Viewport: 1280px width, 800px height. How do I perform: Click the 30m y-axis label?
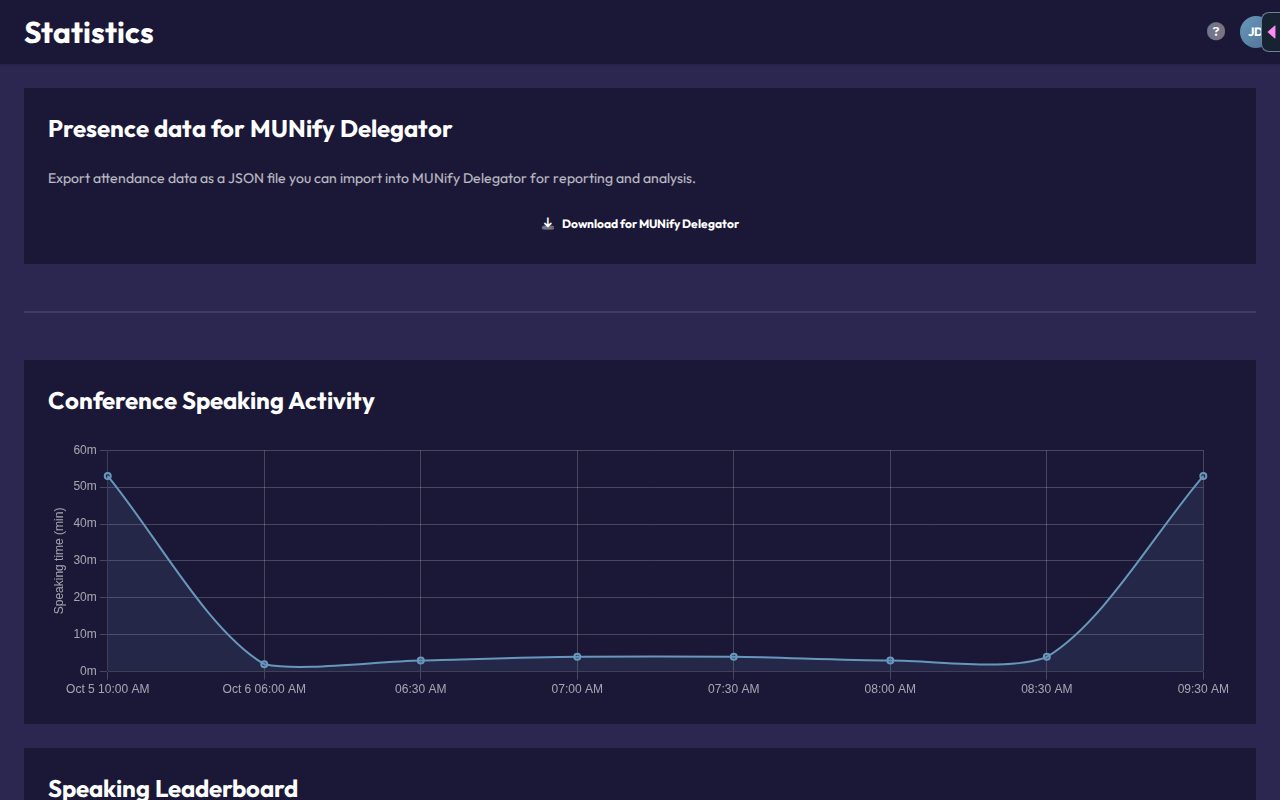pos(85,560)
